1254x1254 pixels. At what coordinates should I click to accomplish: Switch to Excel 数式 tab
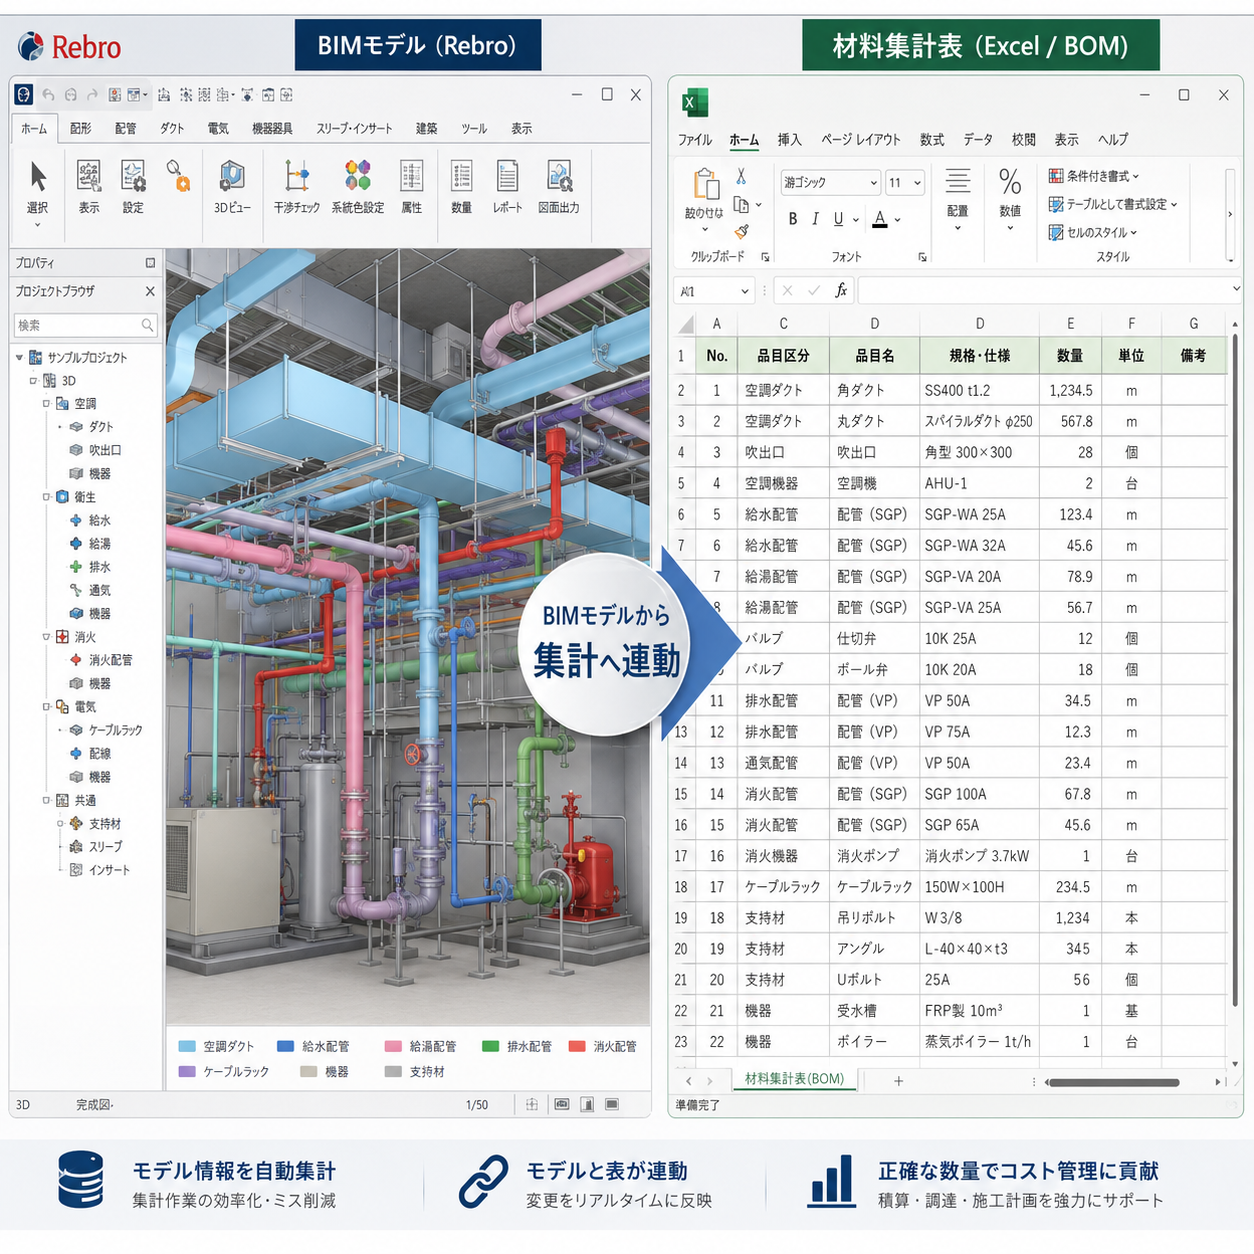pos(932,140)
